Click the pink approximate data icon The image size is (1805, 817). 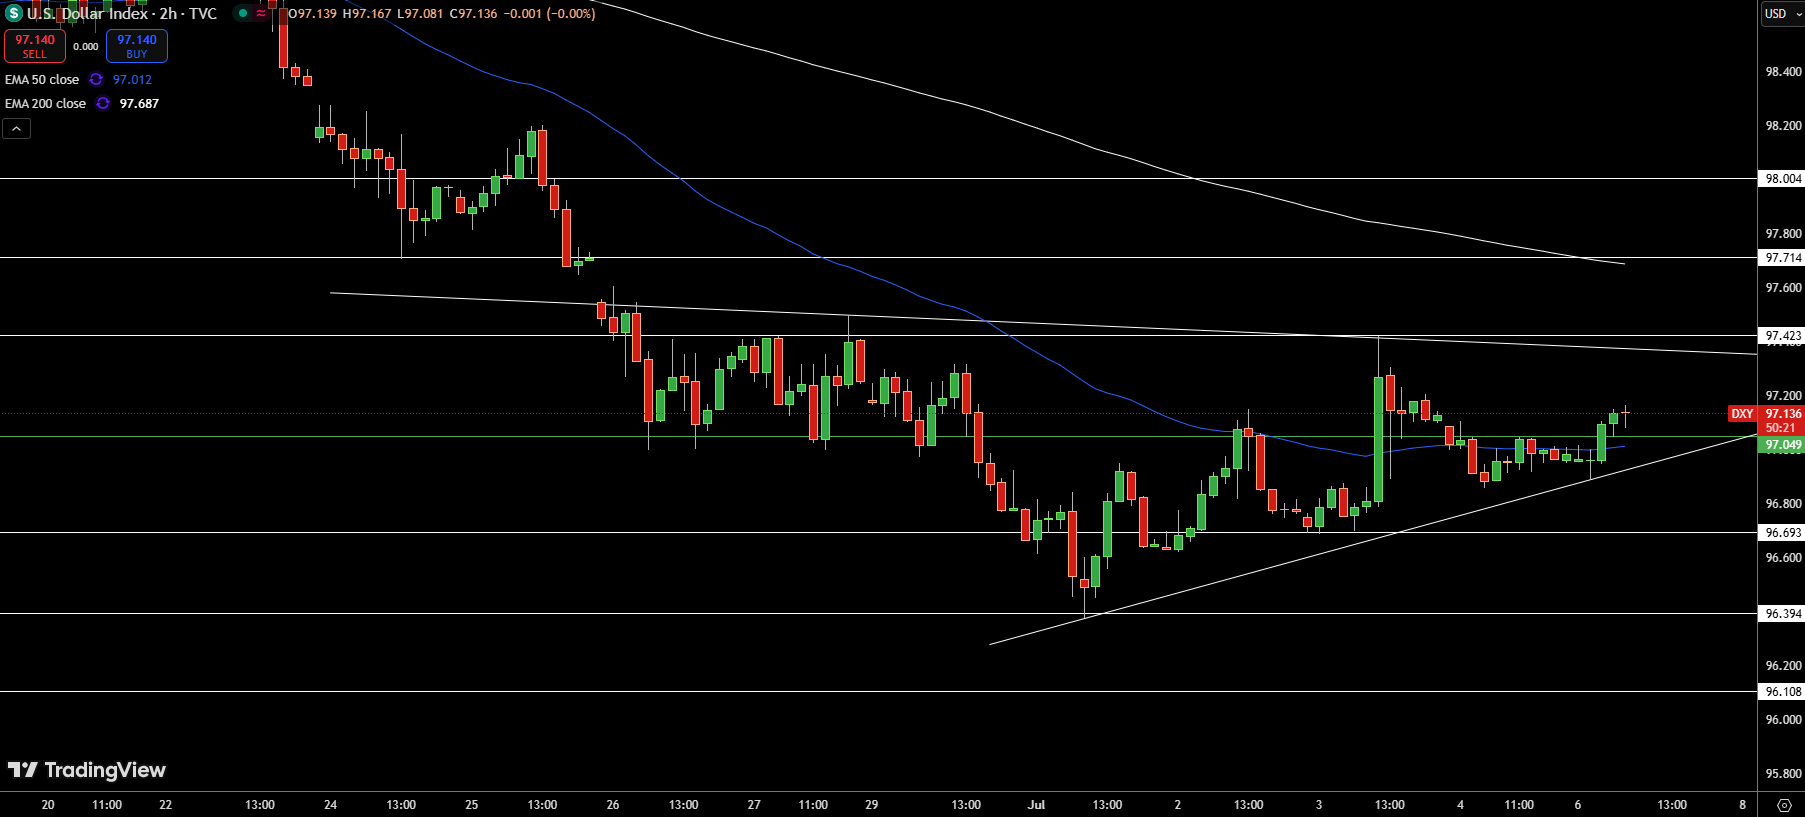262,14
